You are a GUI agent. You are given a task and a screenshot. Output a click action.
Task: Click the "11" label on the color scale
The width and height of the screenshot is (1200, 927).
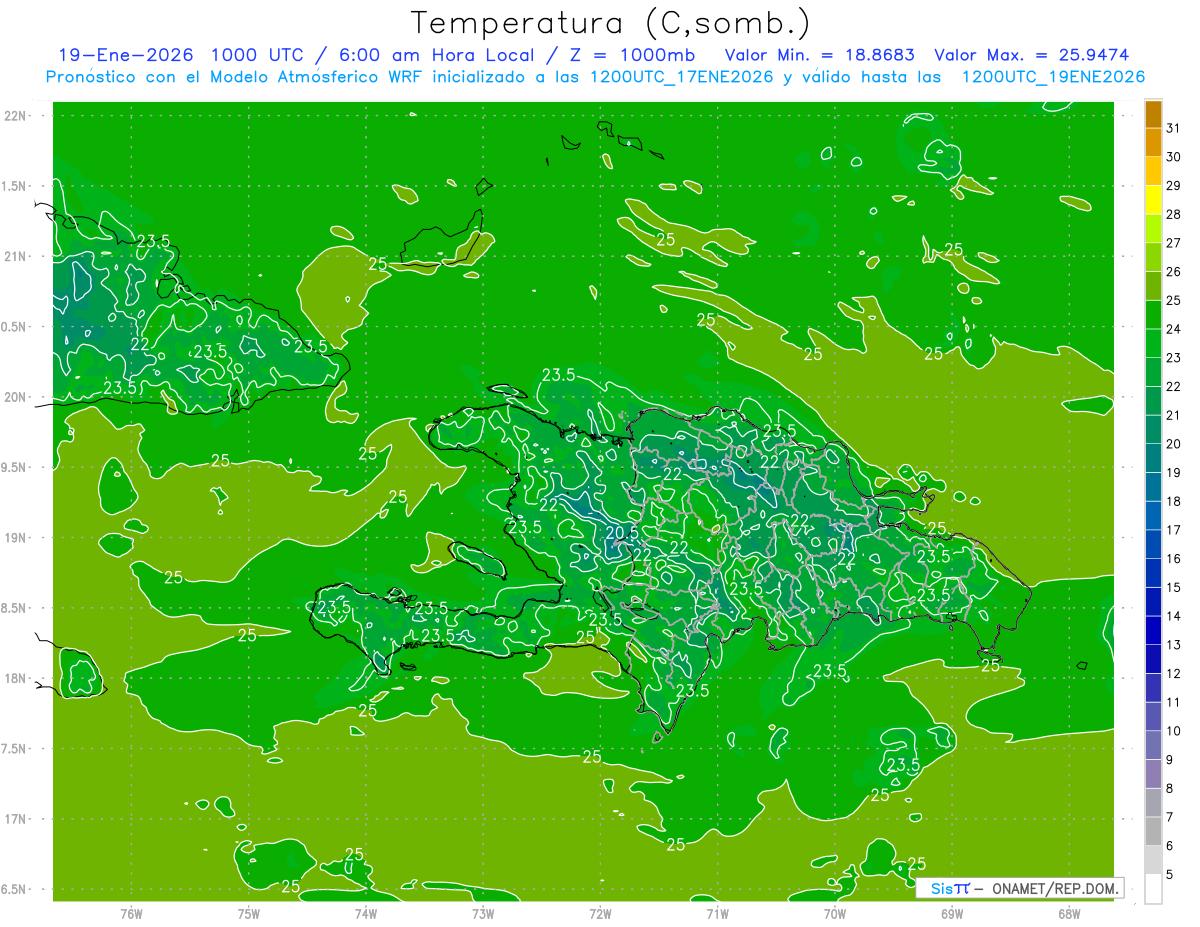1174,702
